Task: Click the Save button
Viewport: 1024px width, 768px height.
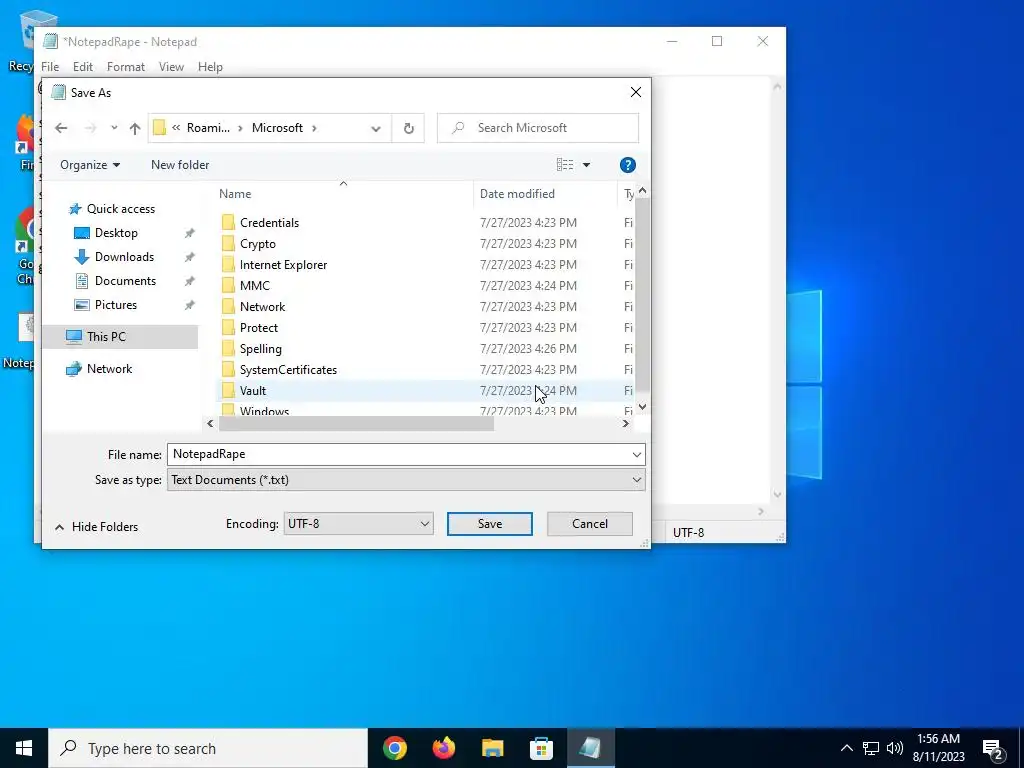Action: (x=490, y=524)
